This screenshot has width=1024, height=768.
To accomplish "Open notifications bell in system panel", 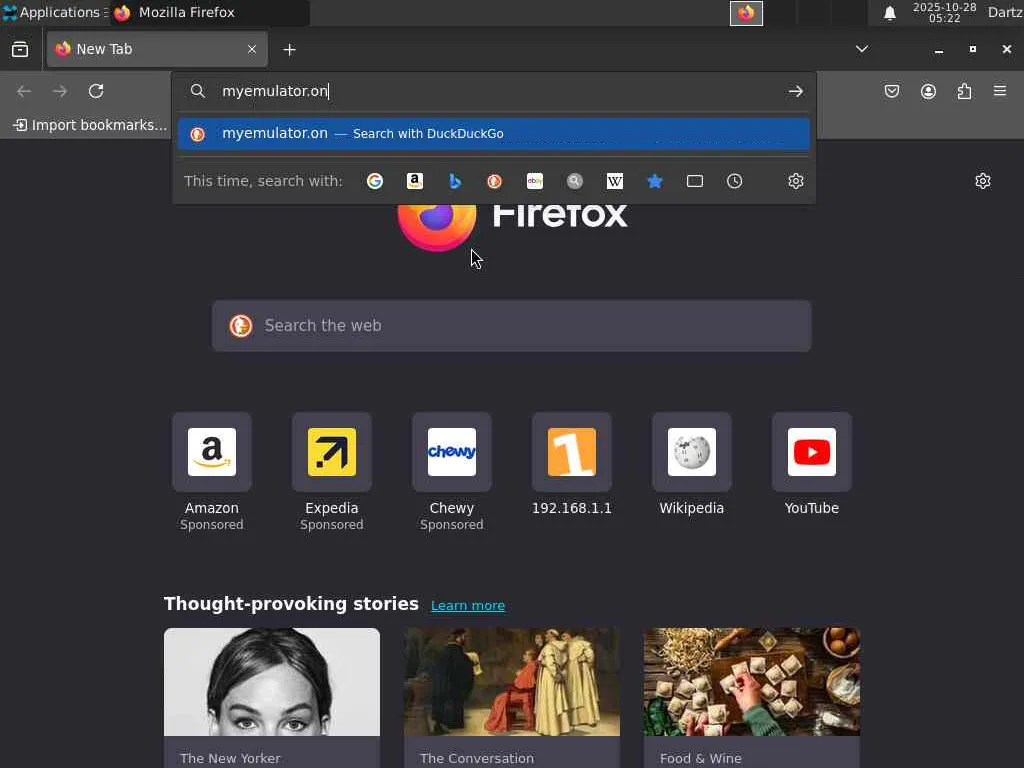I will 889,13.
